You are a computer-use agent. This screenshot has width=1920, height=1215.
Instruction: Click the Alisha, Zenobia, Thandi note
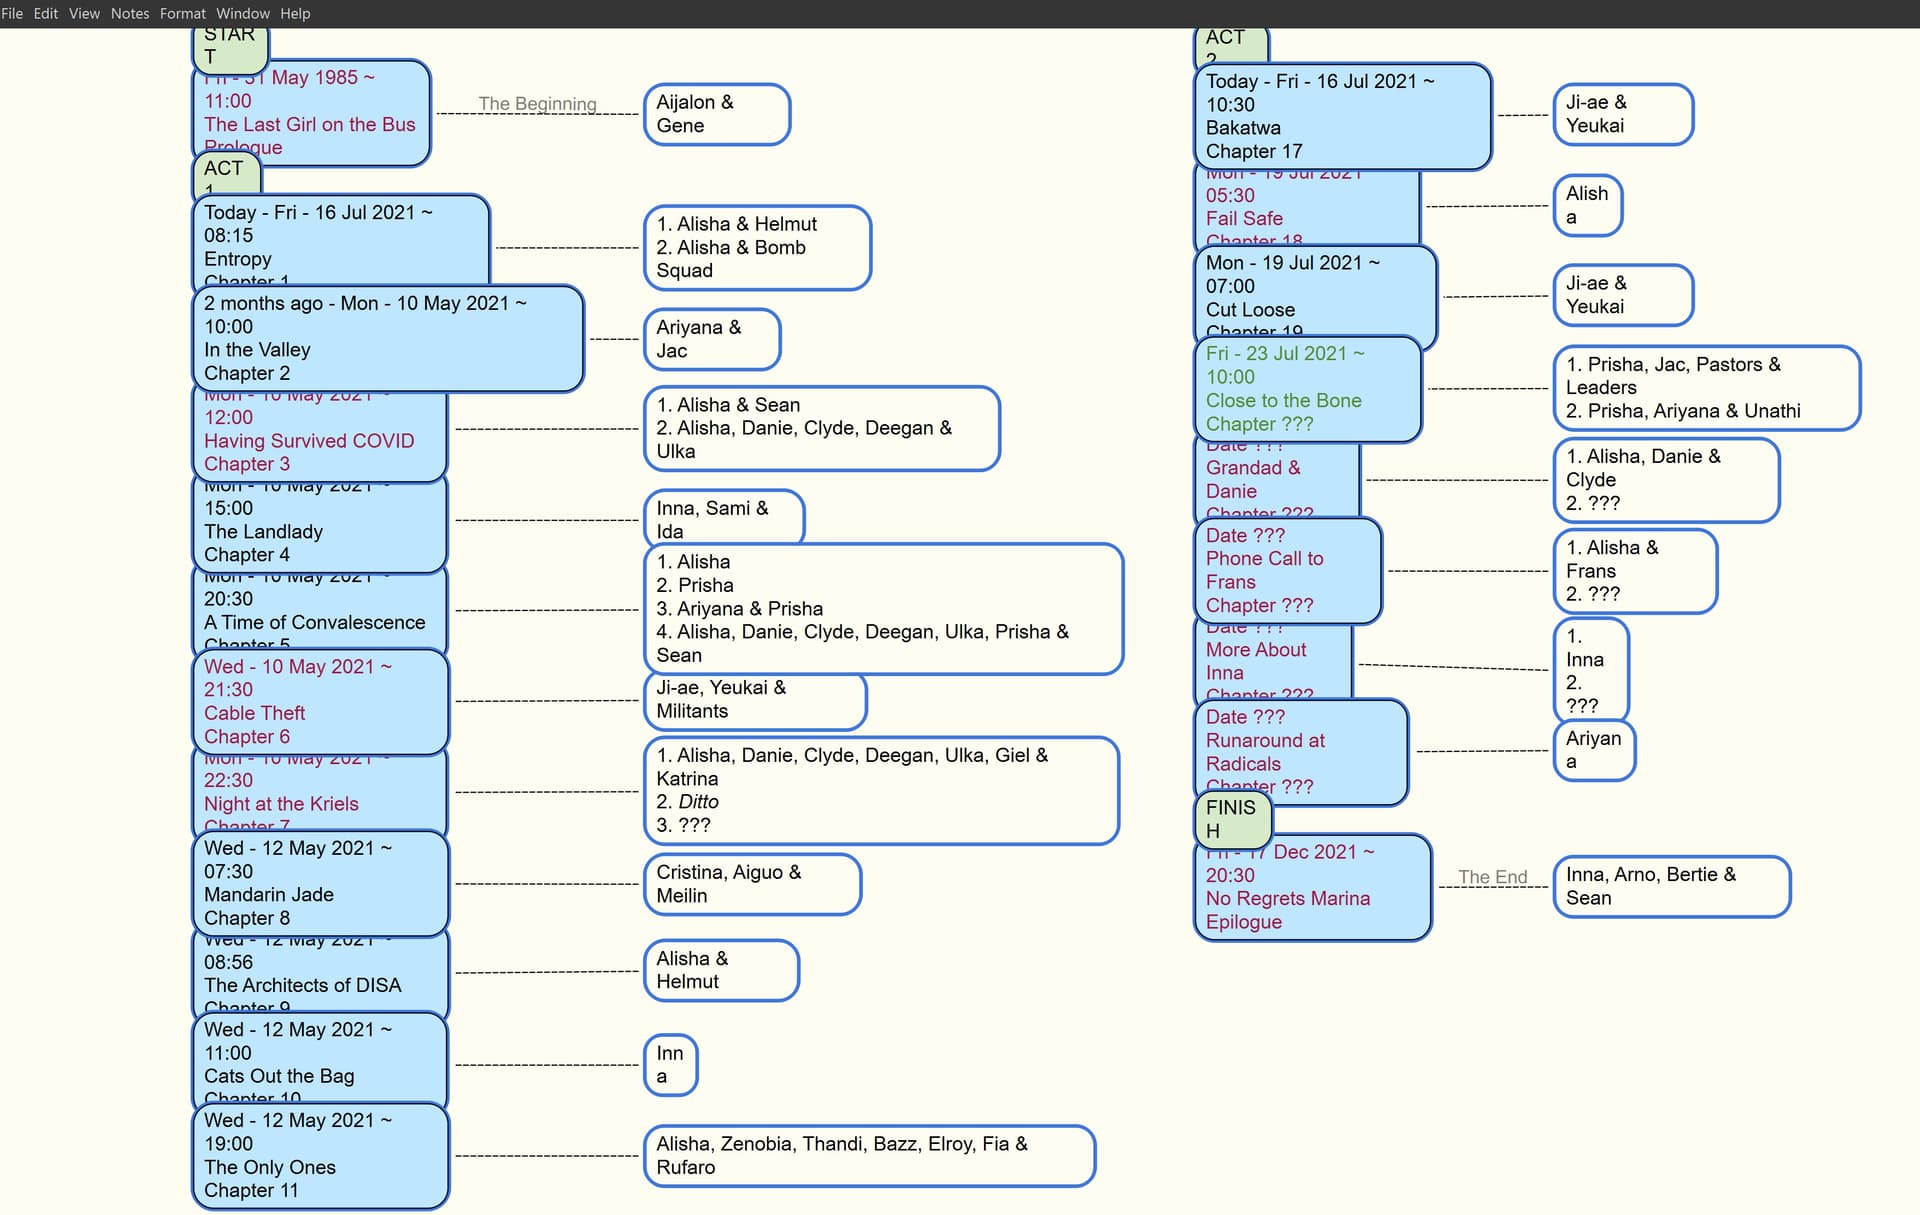[x=869, y=1156]
